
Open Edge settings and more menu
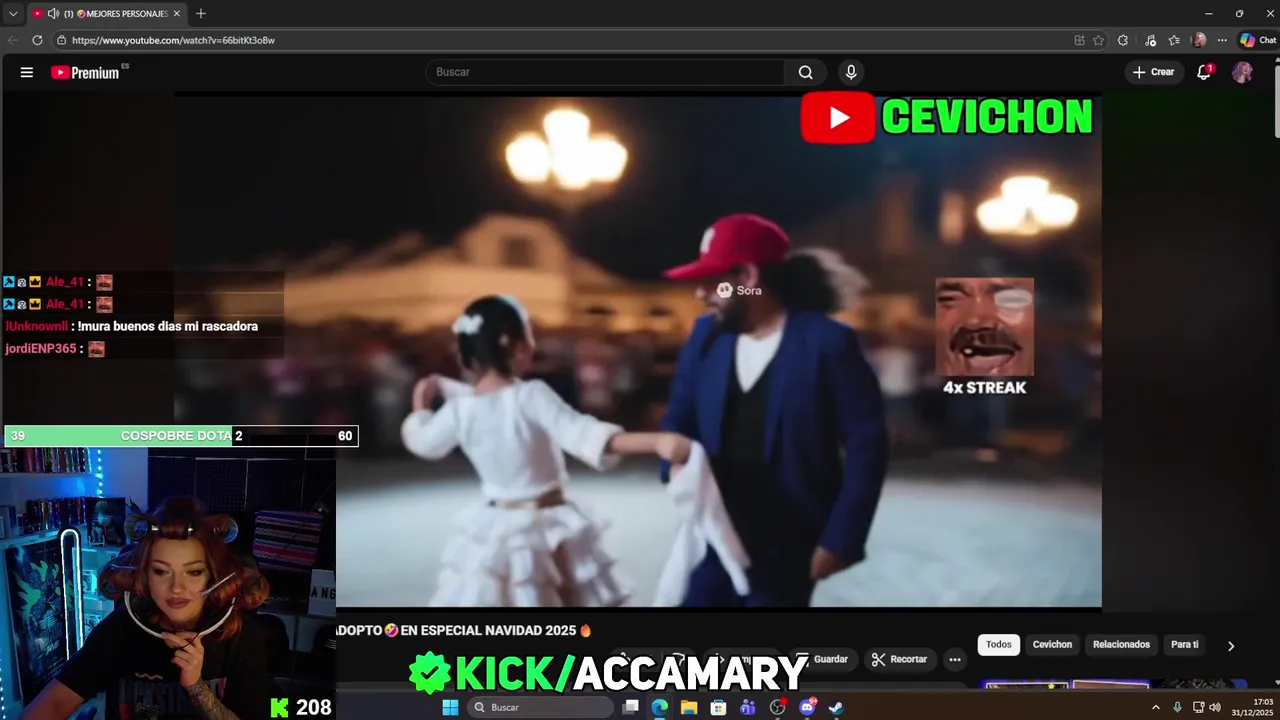[1222, 40]
